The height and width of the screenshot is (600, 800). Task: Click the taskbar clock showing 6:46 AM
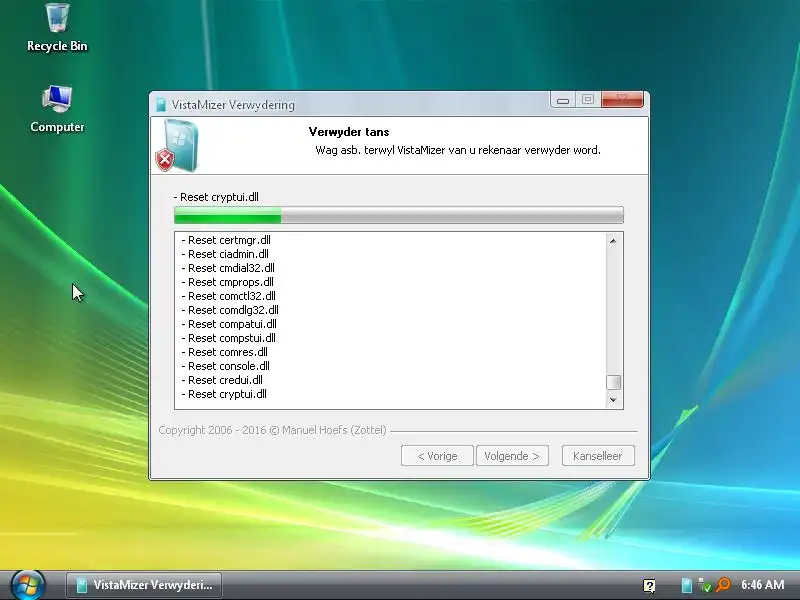763,585
